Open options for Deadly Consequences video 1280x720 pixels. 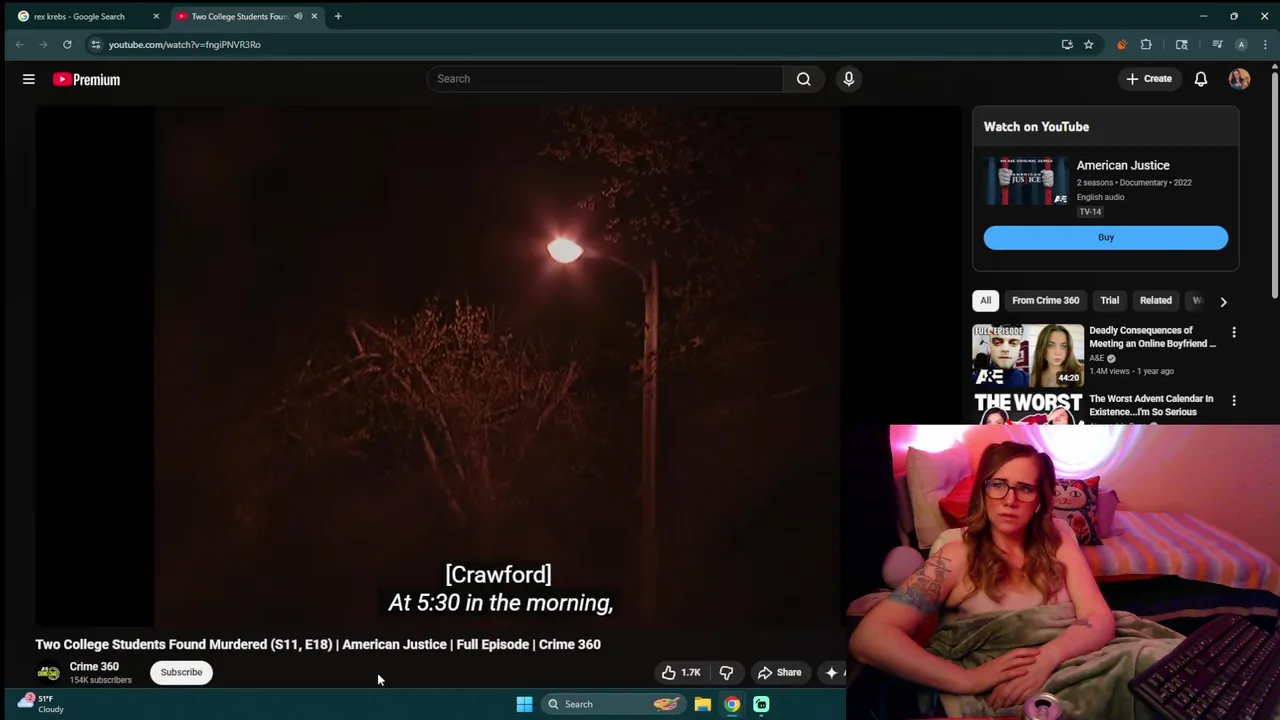[1233, 332]
